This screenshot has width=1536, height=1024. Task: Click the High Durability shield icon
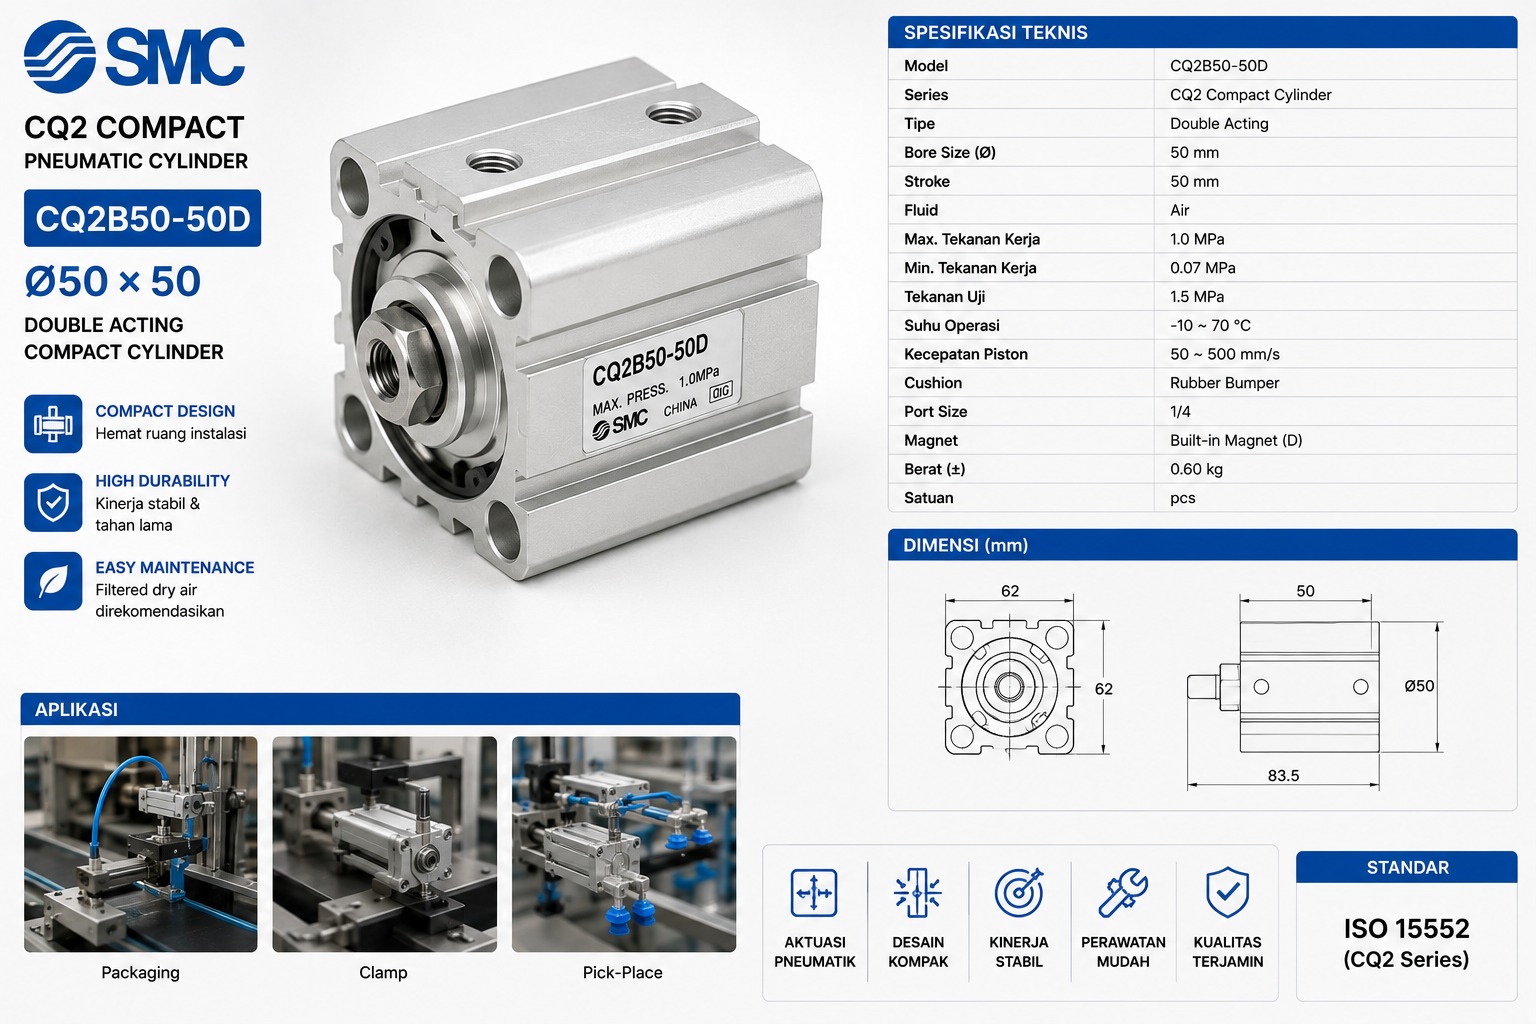pos(53,502)
